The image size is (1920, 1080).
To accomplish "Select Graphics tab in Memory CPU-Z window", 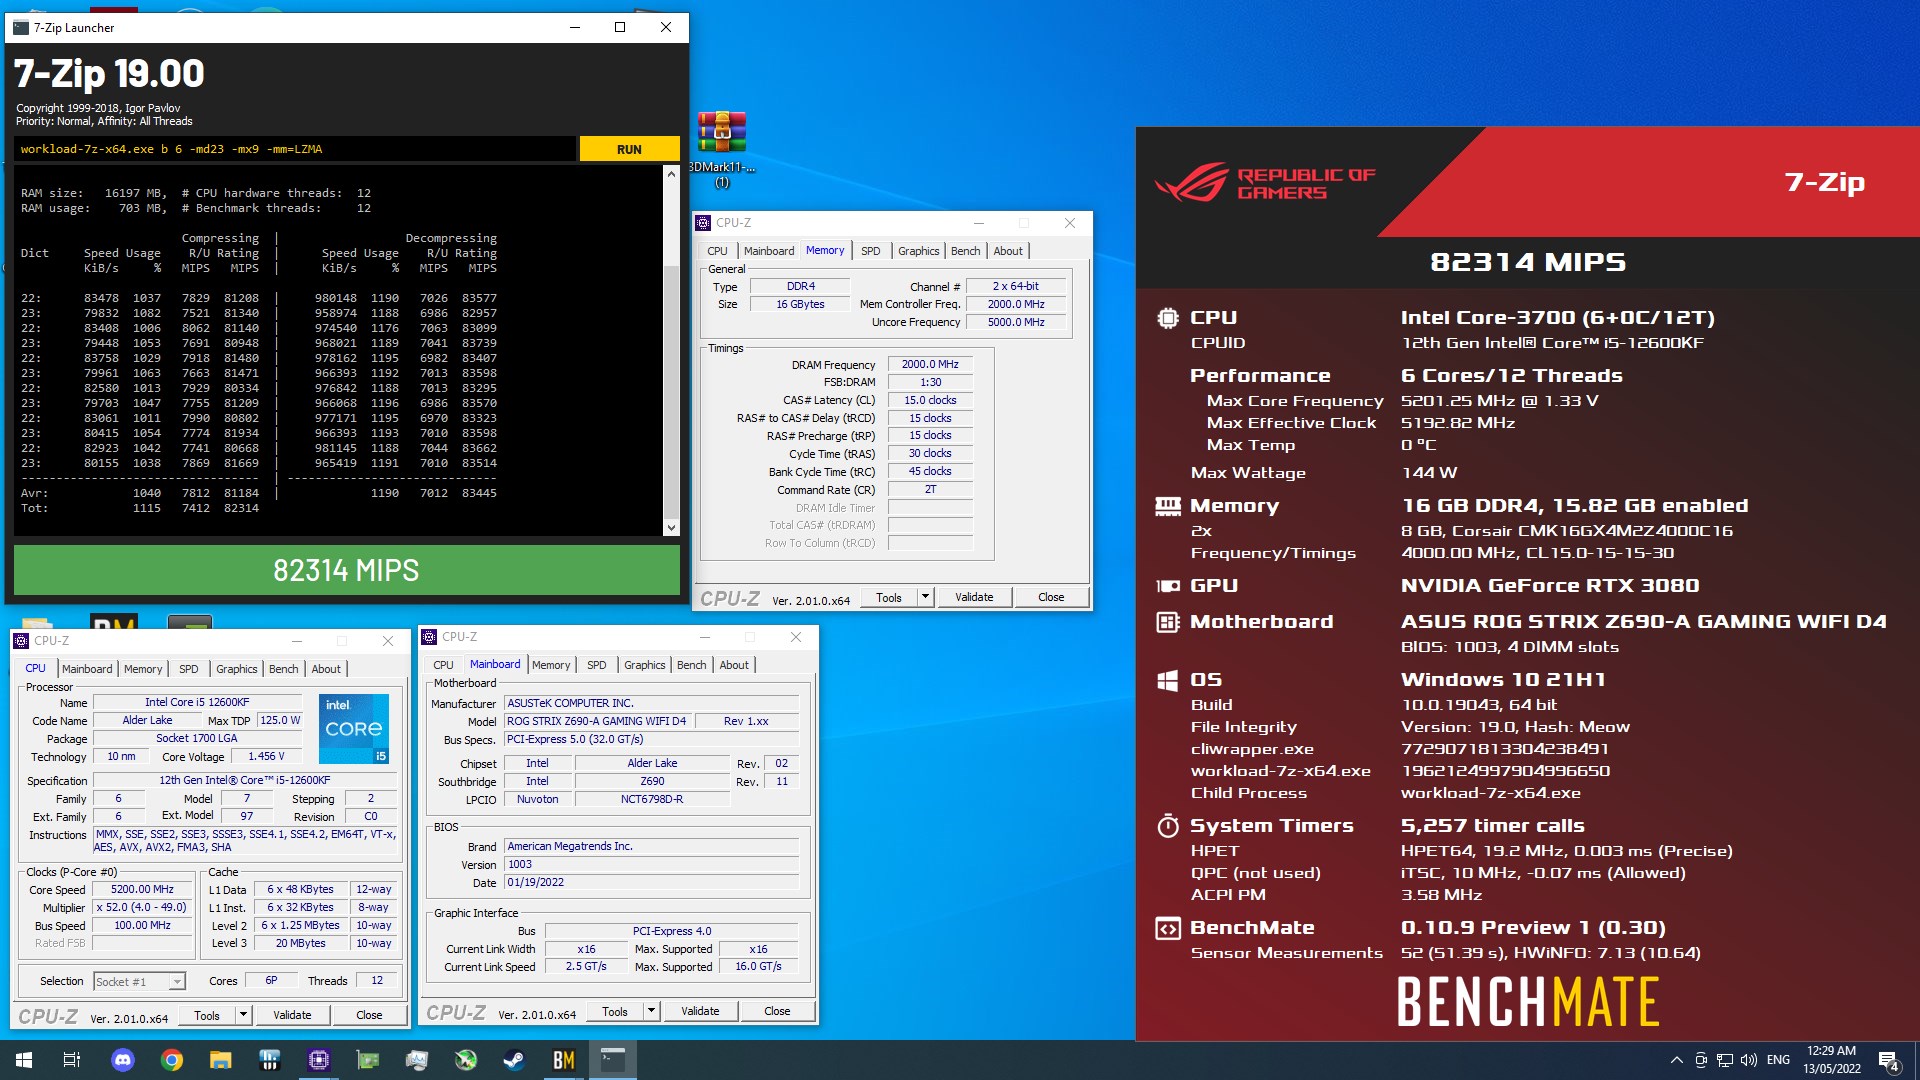I will pyautogui.click(x=918, y=251).
